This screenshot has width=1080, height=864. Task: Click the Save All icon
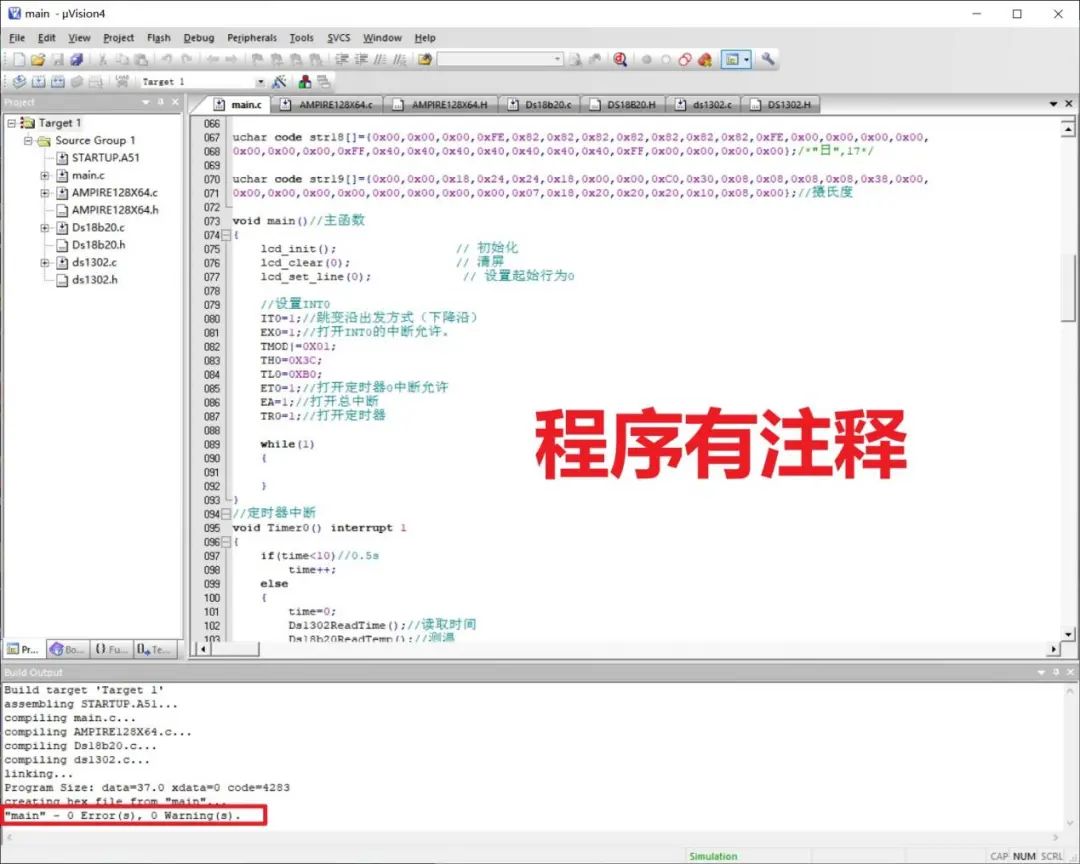tap(76, 60)
